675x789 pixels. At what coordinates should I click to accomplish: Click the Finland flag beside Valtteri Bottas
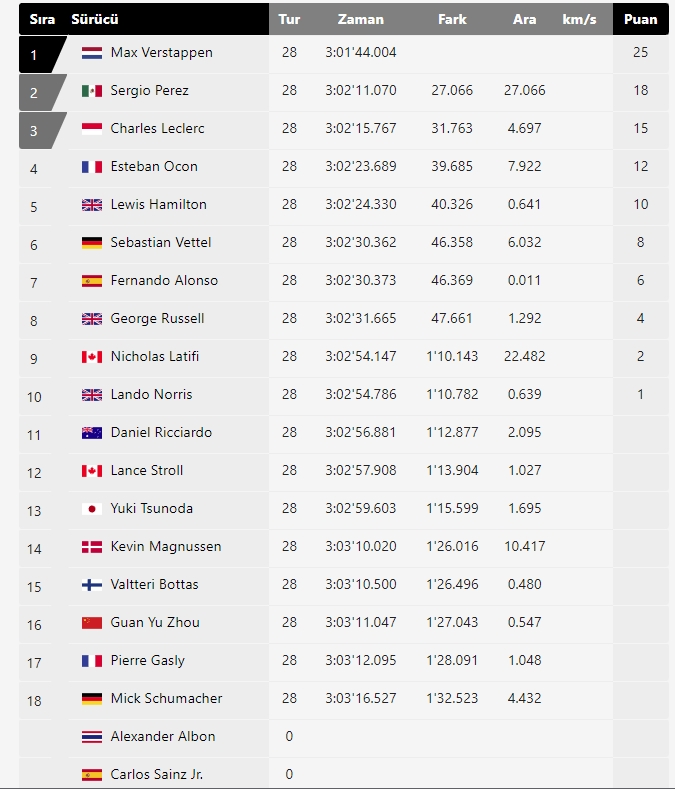92,585
